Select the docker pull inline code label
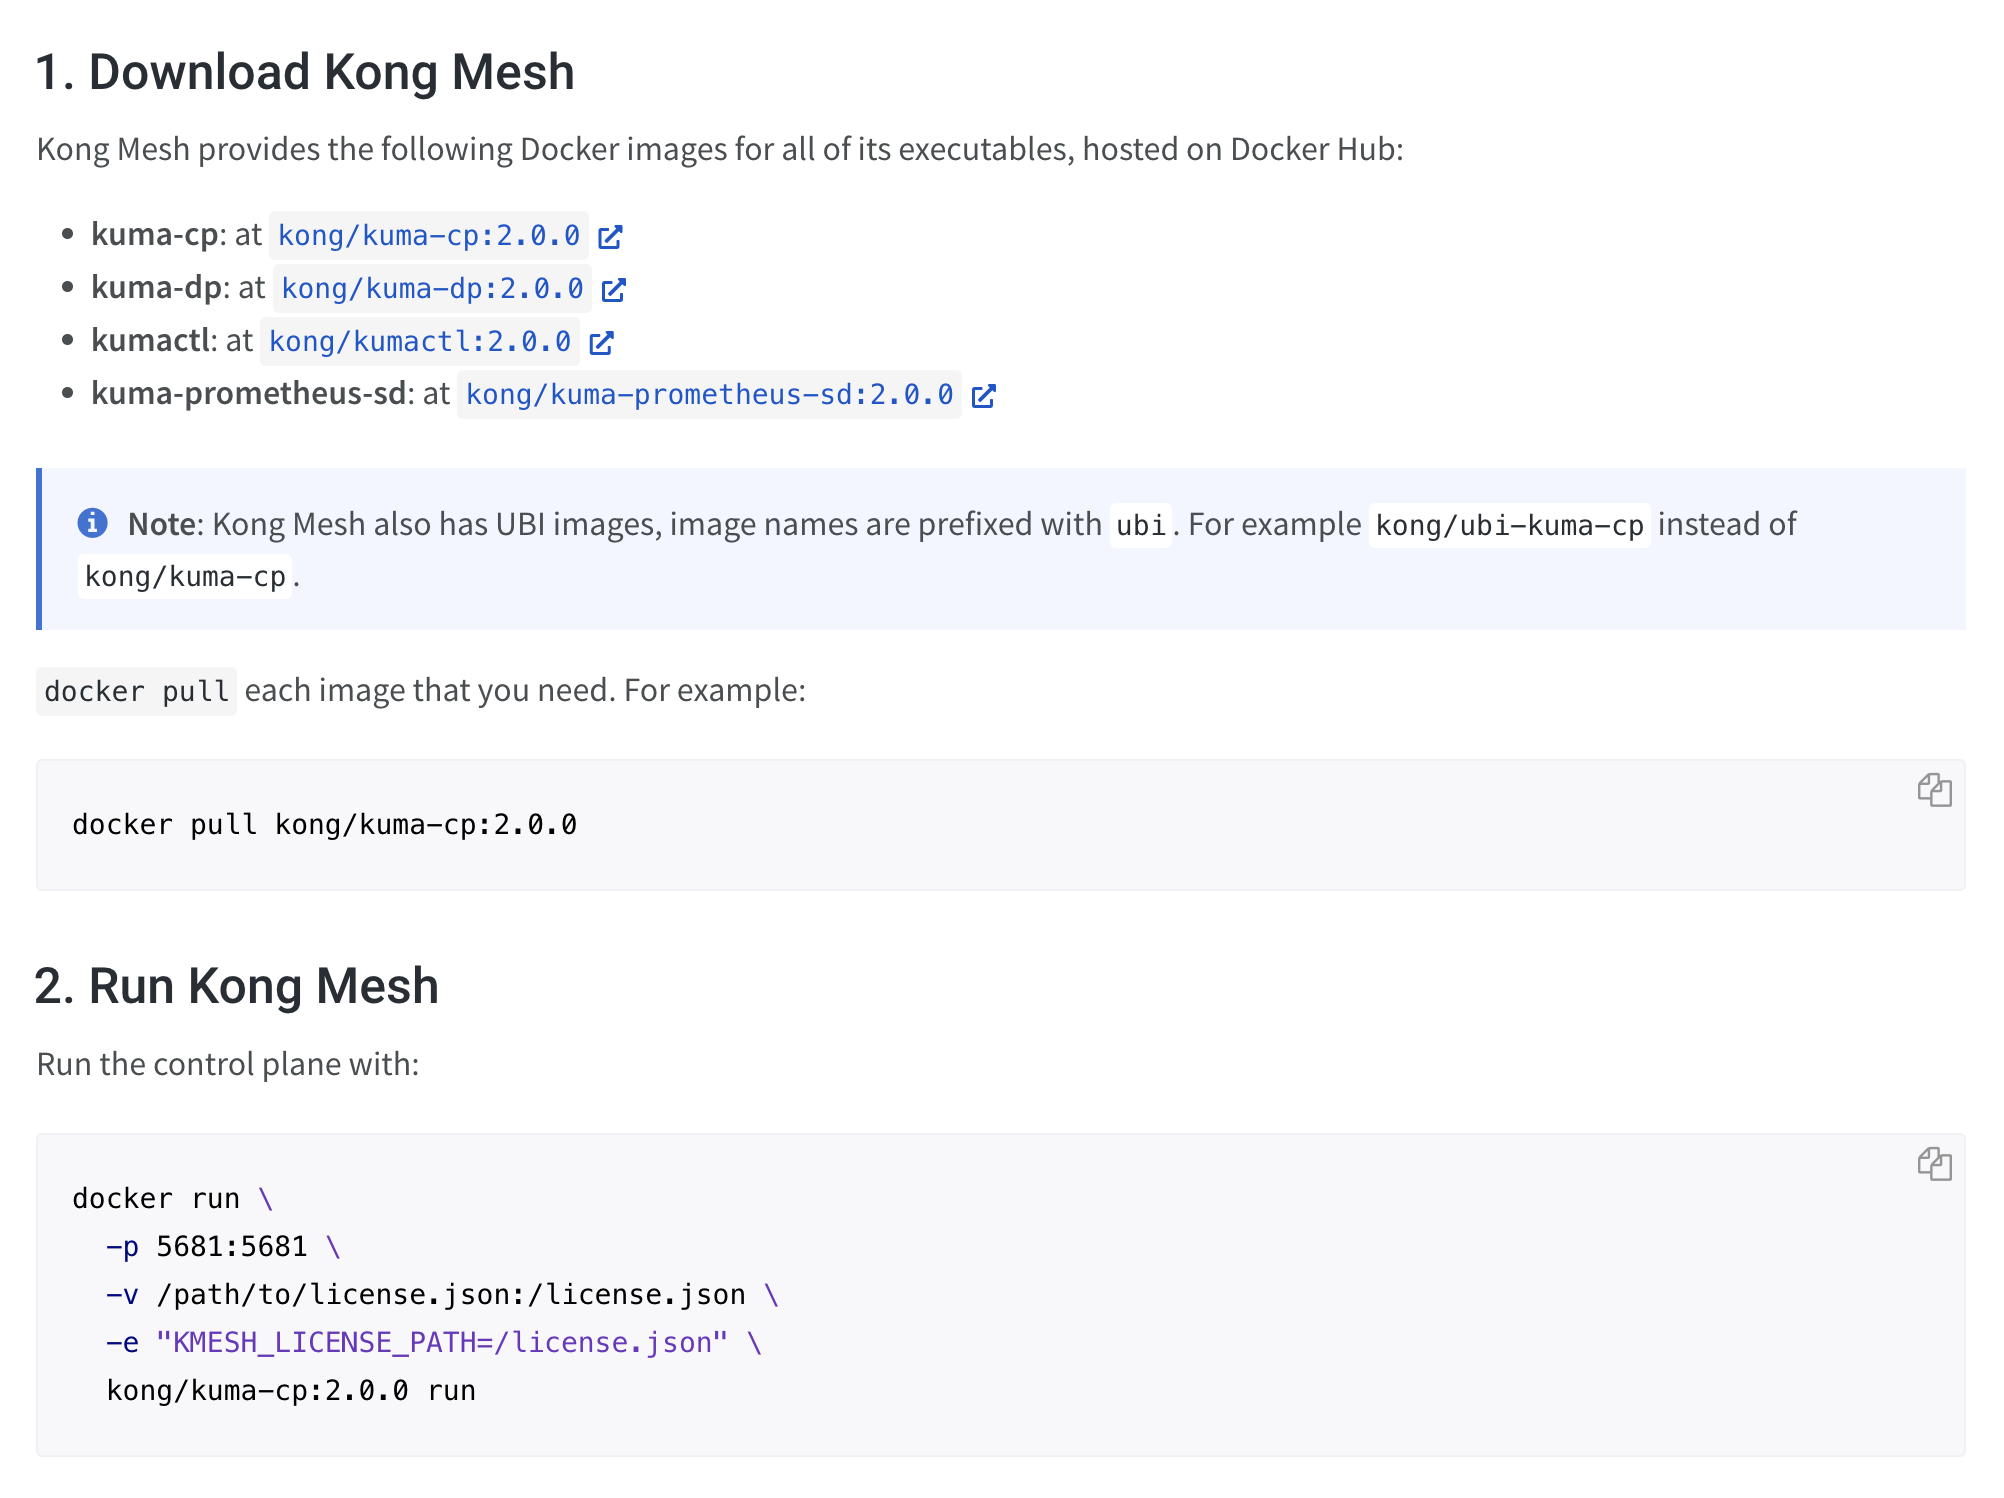The width and height of the screenshot is (2004, 1498). pyautogui.click(x=136, y=690)
